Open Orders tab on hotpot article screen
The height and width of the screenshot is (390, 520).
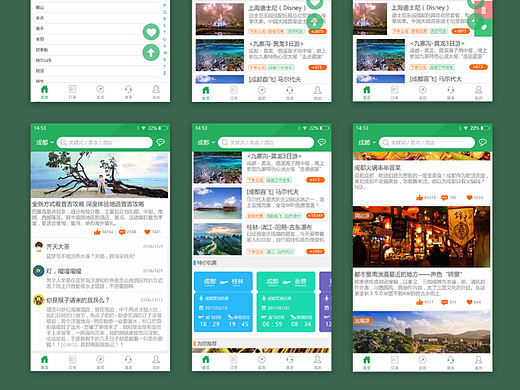click(395, 360)
